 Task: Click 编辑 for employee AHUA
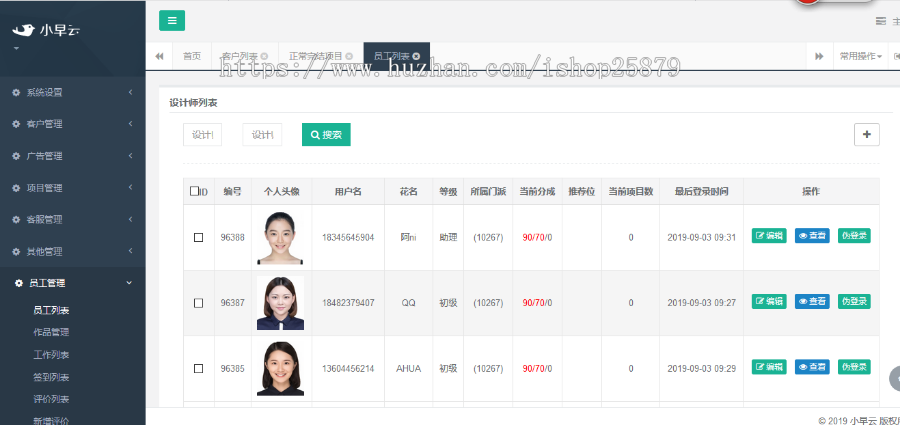769,367
